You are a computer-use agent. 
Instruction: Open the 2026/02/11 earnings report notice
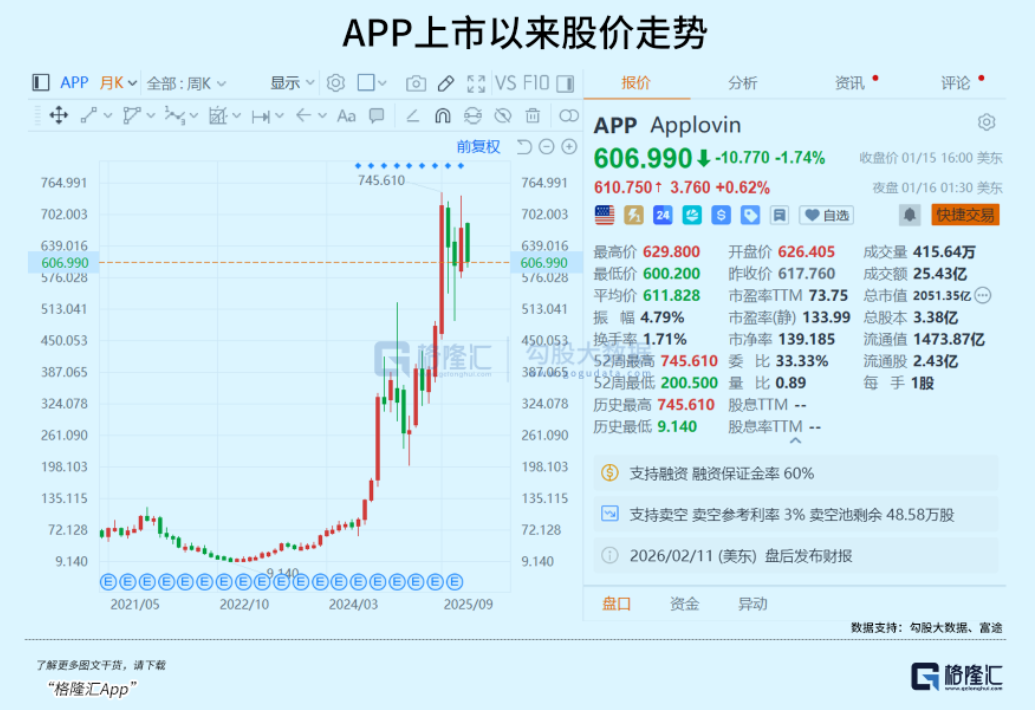795,556
